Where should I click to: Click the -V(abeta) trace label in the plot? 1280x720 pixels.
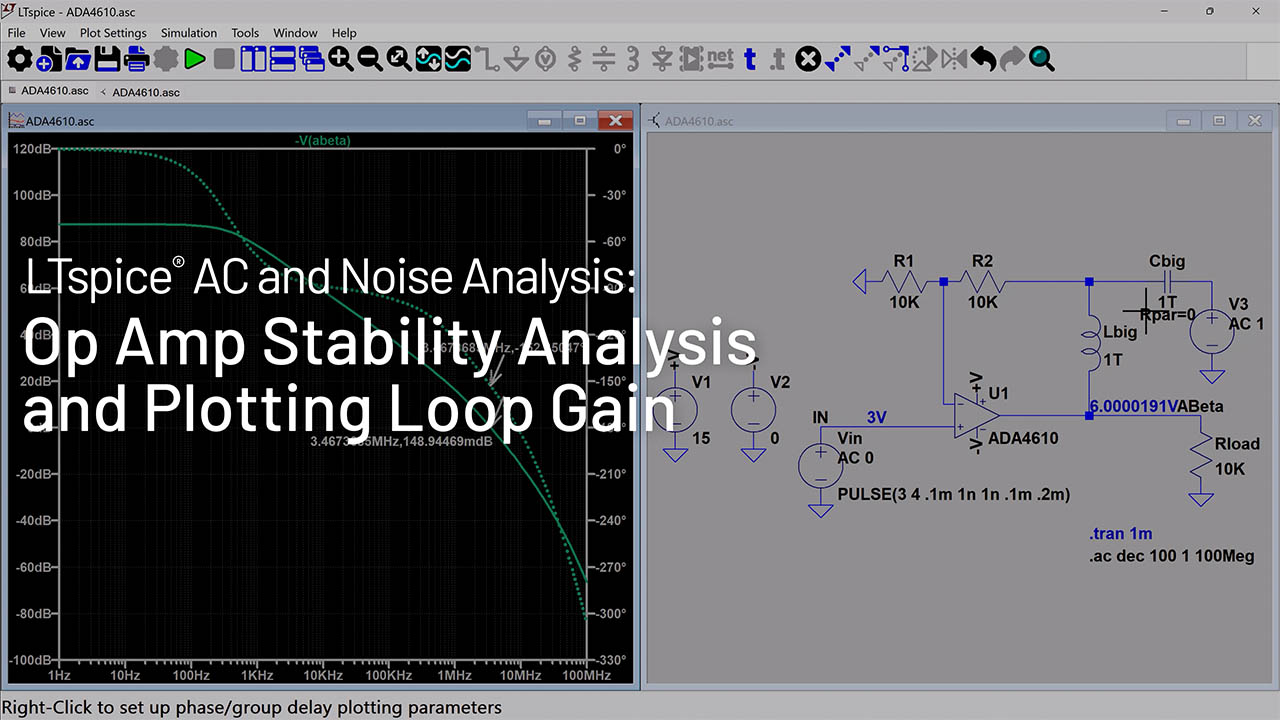point(323,140)
